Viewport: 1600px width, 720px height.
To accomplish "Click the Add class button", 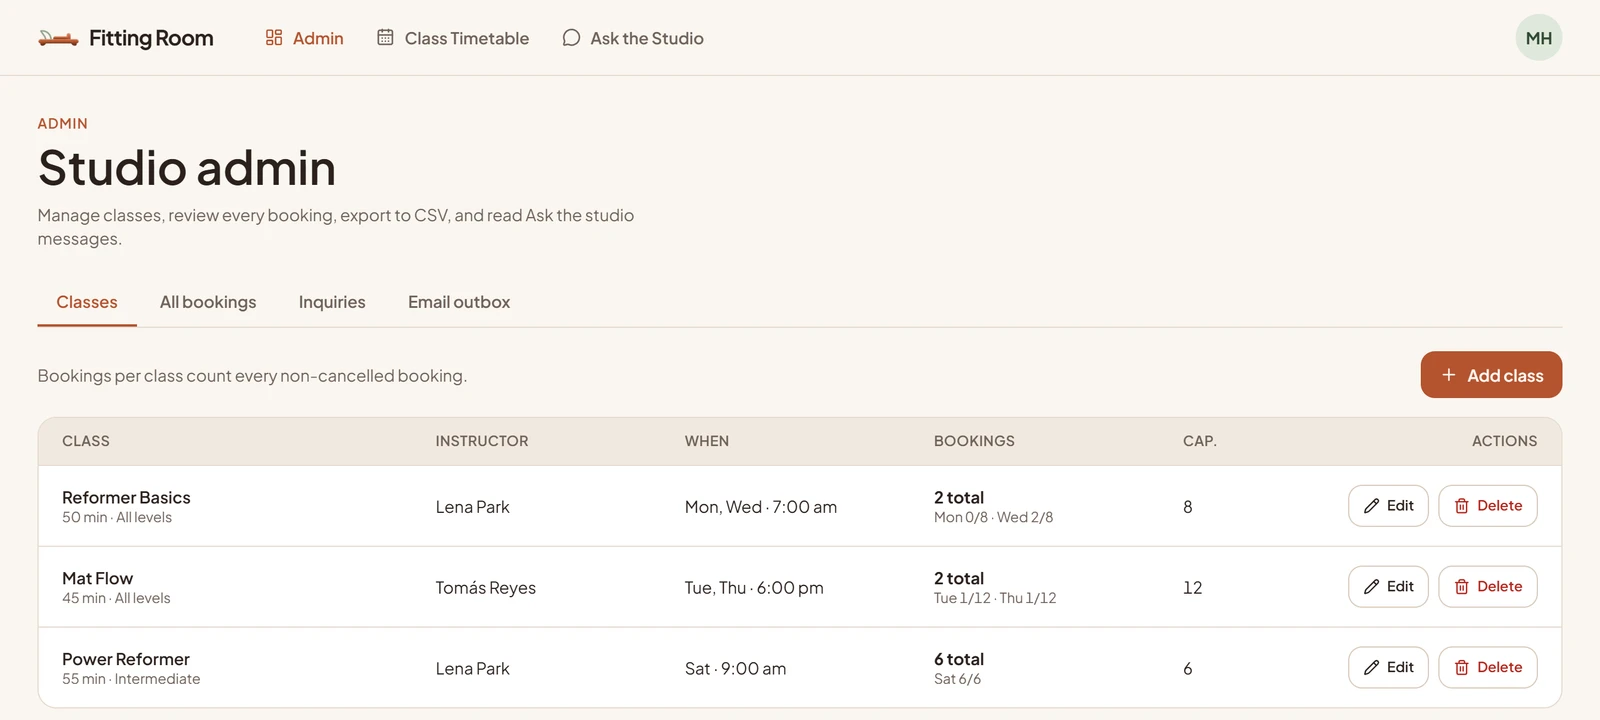I will tap(1491, 375).
